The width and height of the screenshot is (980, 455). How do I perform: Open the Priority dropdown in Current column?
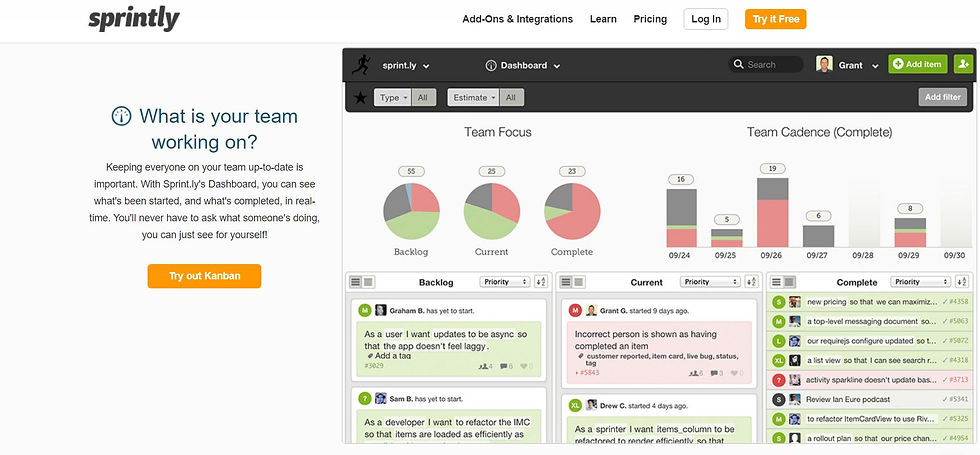pos(710,282)
